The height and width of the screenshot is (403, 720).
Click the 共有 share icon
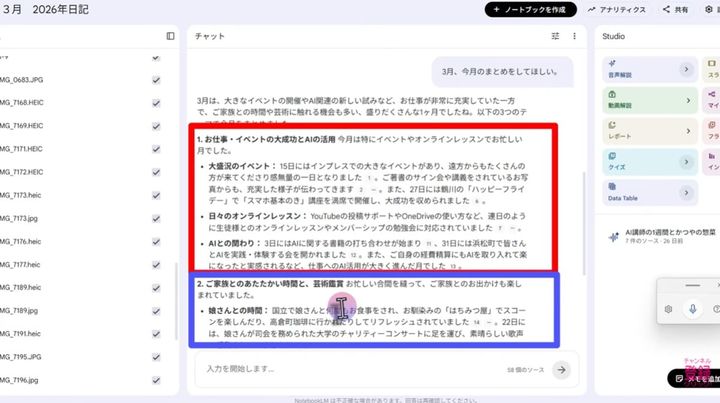coord(666,9)
